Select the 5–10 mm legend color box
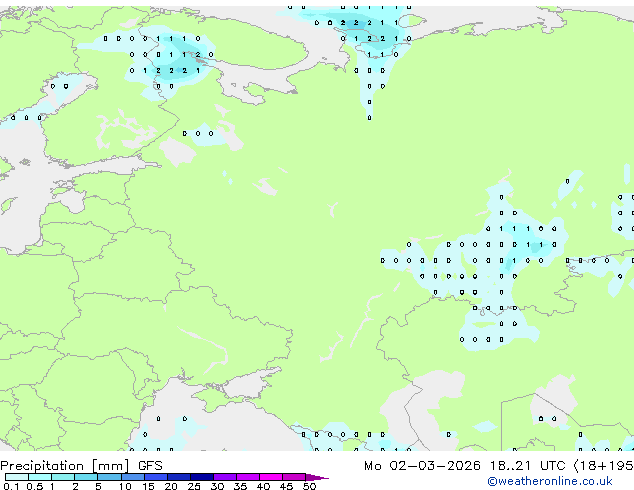Image resolution: width=634 pixels, height=490 pixels. pyautogui.click(x=110, y=477)
